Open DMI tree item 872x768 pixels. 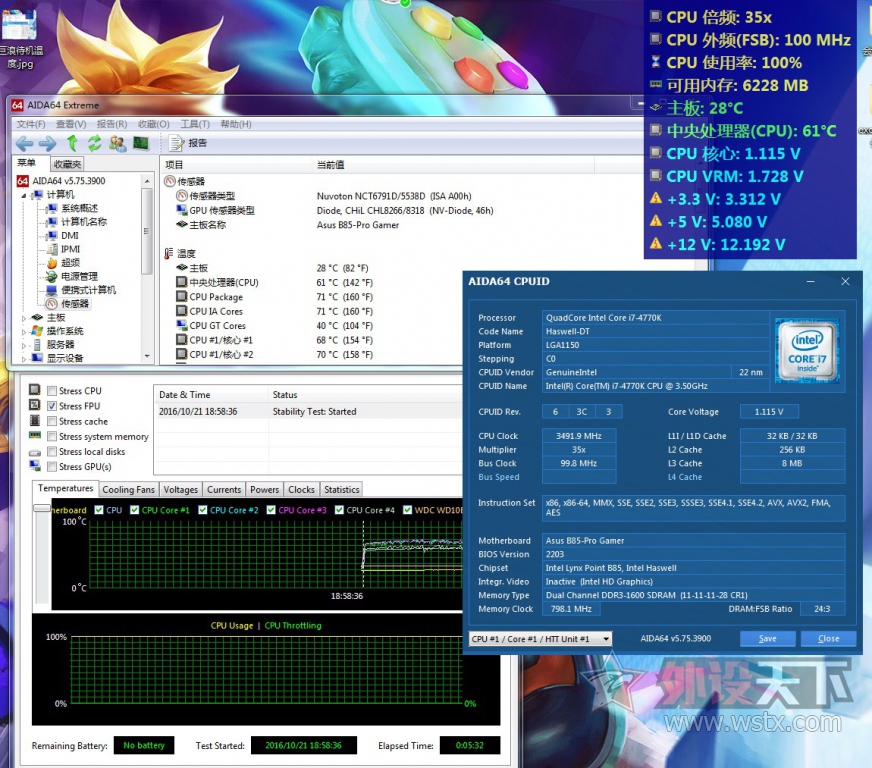point(70,235)
